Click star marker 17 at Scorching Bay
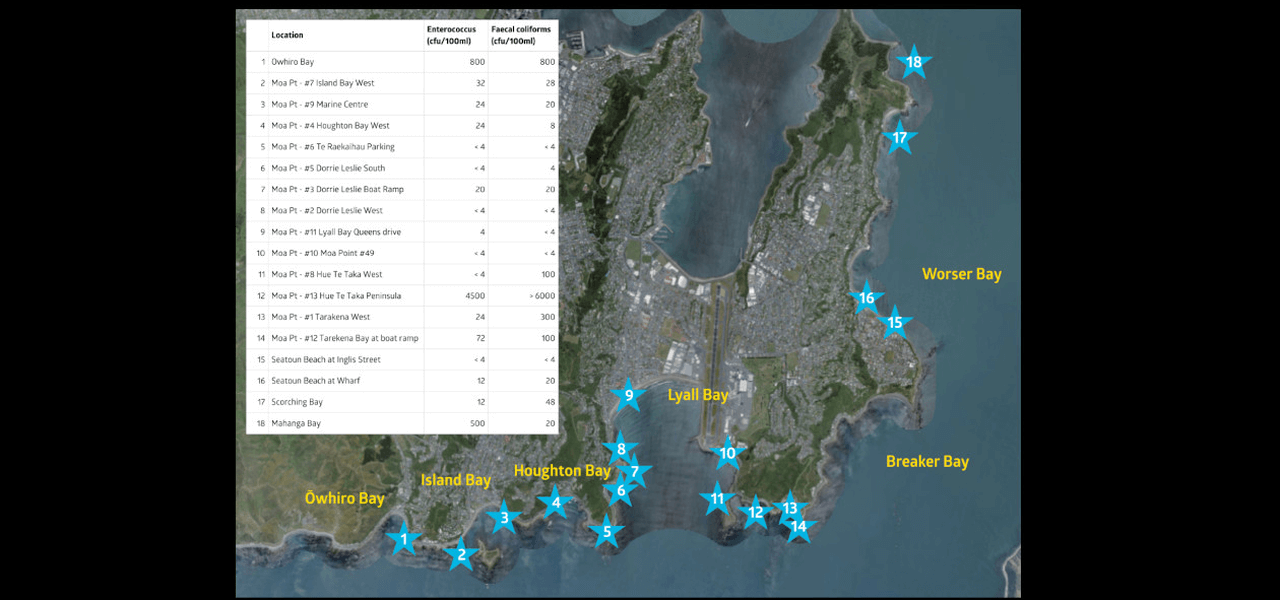The image size is (1280, 600). (900, 138)
